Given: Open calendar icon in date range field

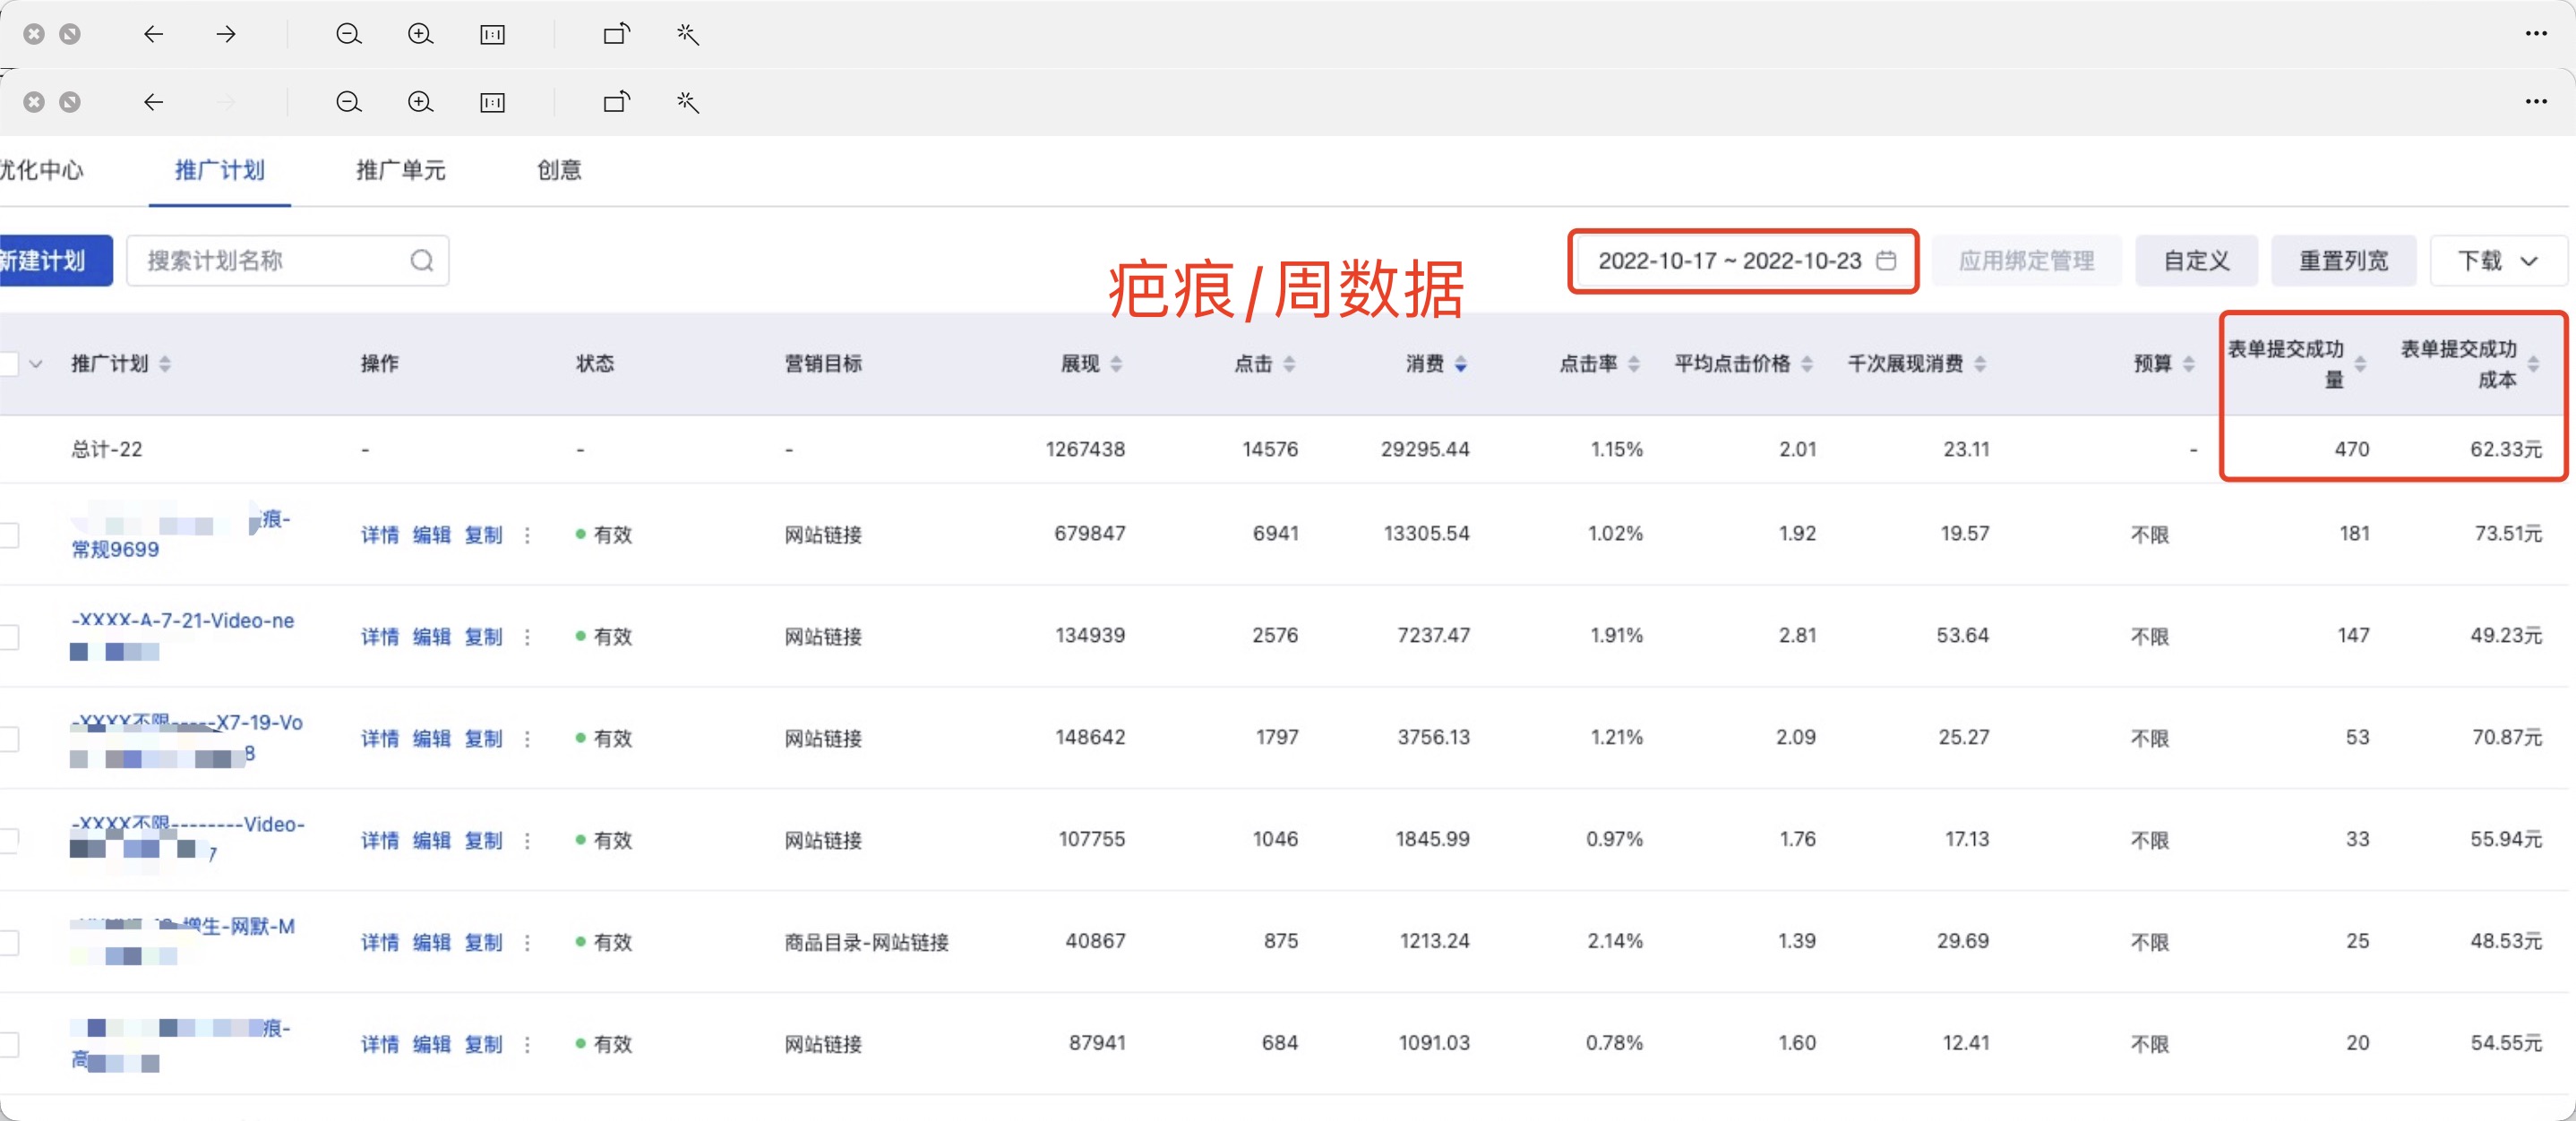Looking at the screenshot, I should tap(1886, 261).
